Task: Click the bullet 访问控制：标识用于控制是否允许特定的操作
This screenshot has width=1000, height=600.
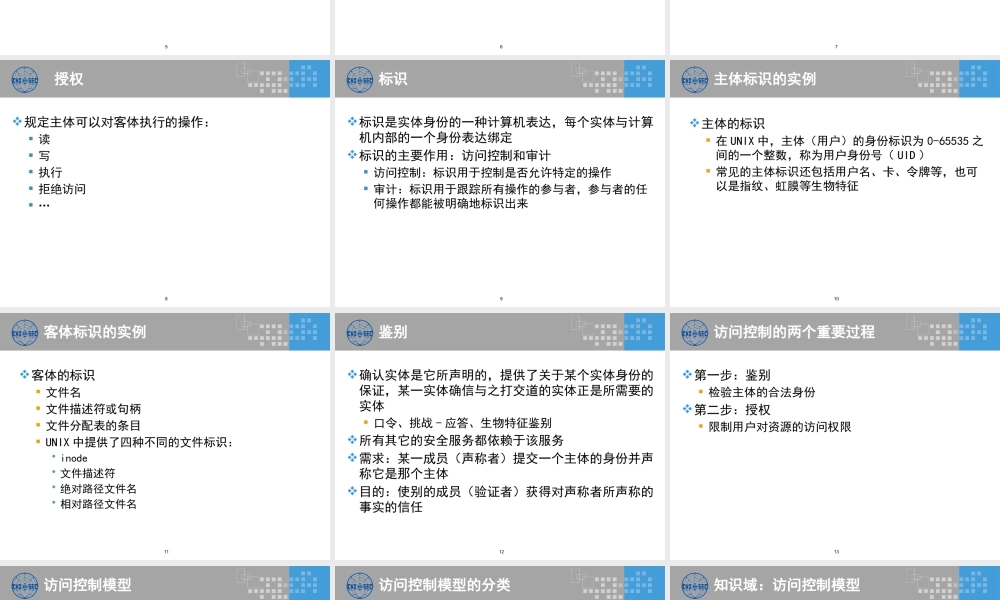Action: [x=492, y=172]
